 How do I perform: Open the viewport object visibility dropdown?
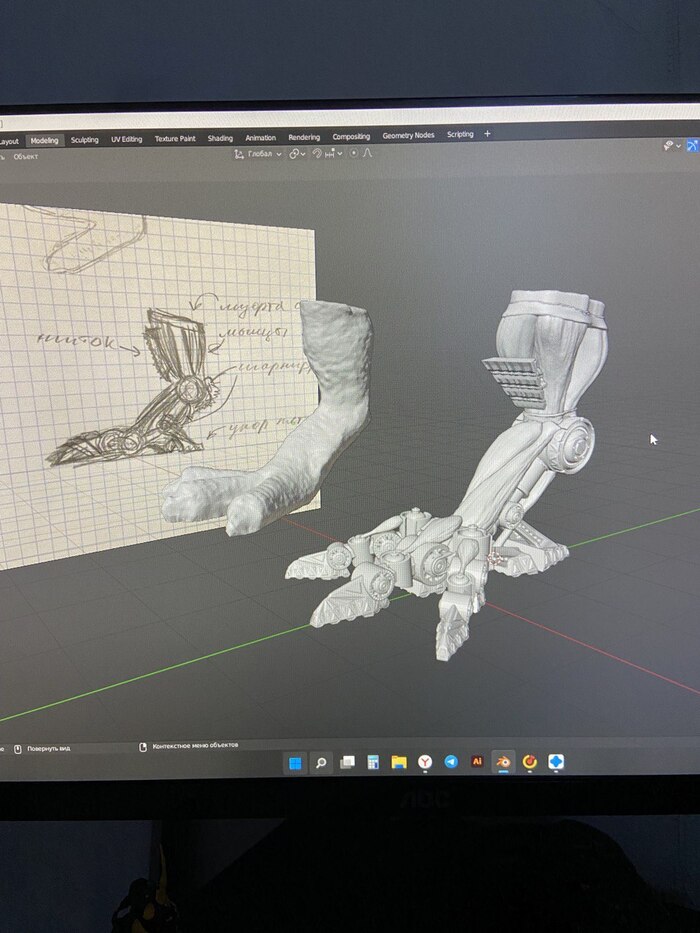(x=673, y=146)
